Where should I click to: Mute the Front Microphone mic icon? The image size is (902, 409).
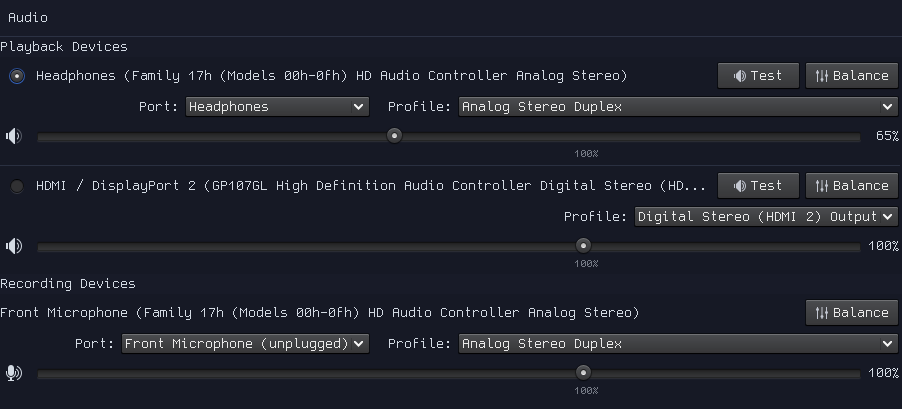[14, 373]
